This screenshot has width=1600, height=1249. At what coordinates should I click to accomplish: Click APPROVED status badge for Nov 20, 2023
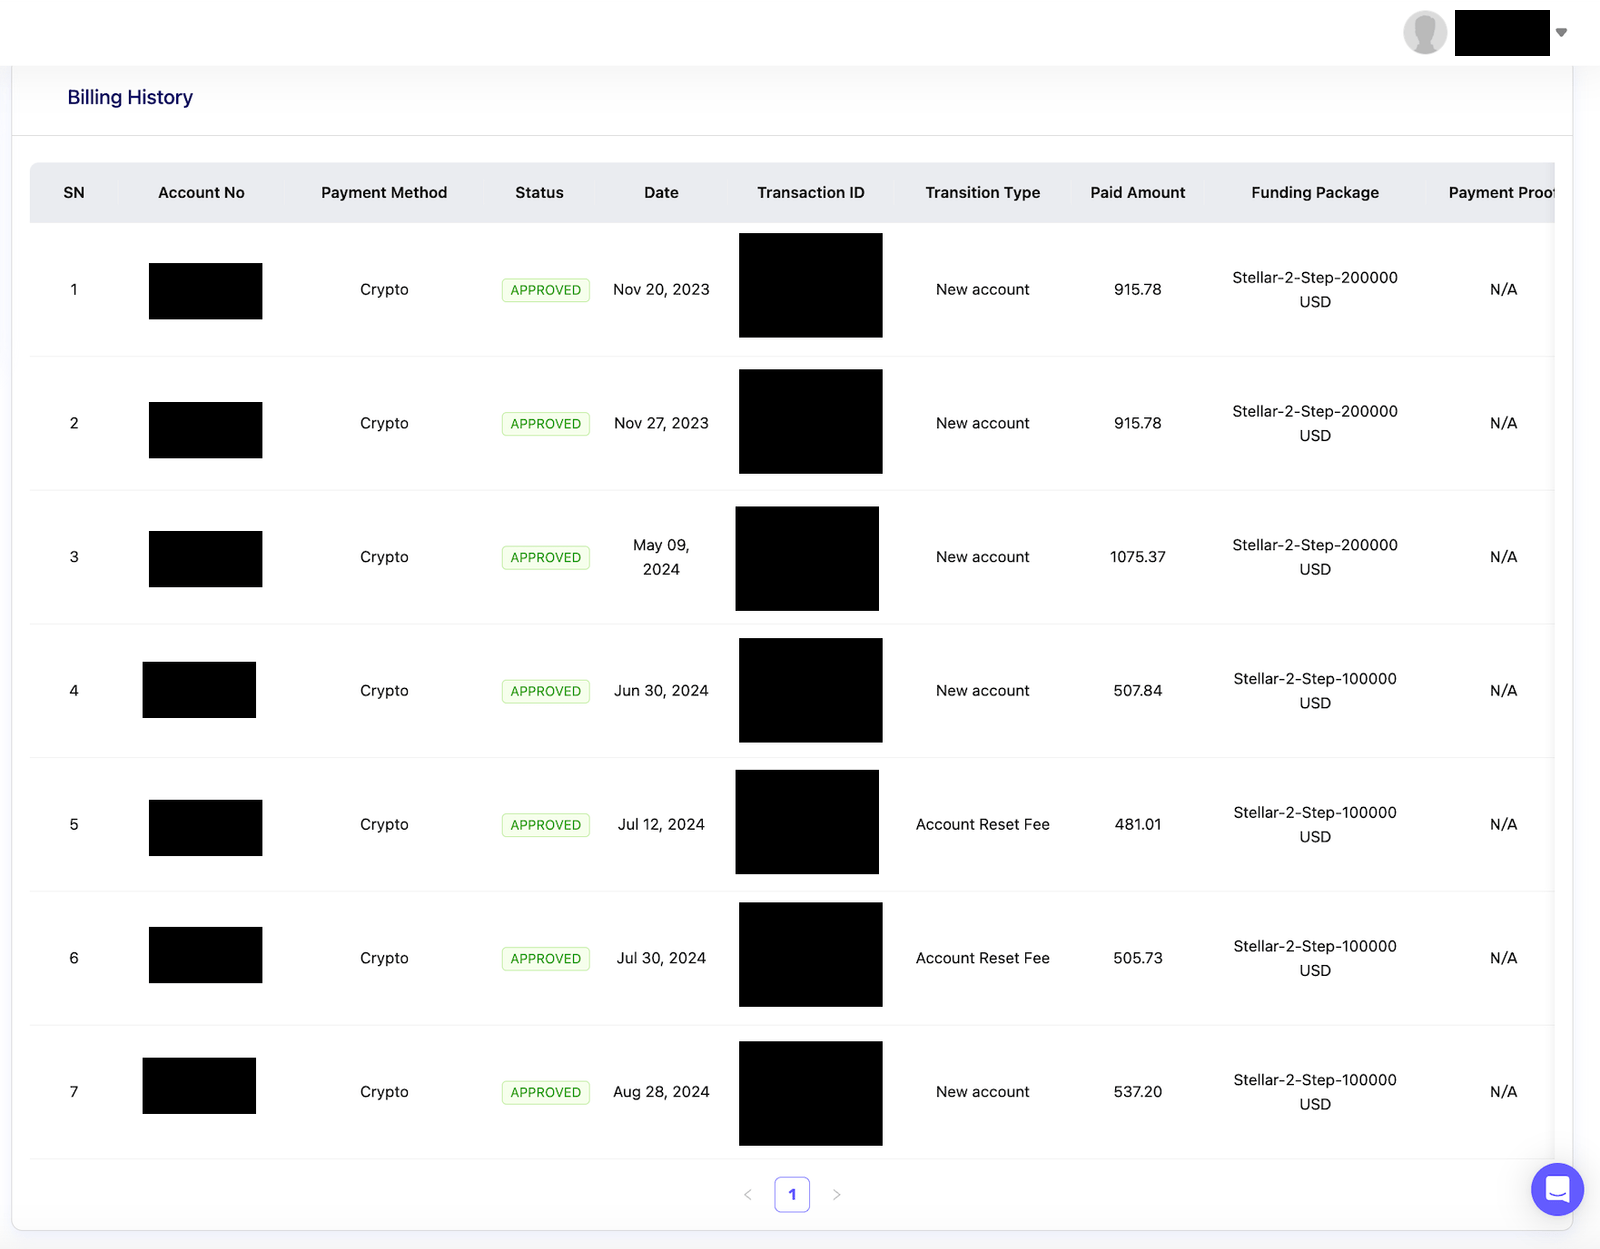545,290
